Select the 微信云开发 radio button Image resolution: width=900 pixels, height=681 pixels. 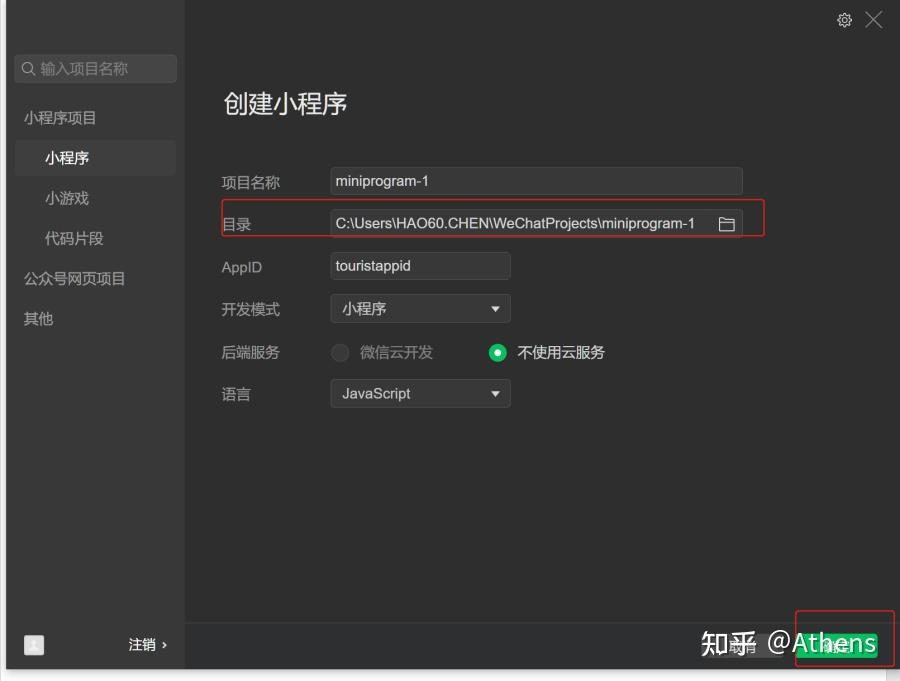[340, 353]
